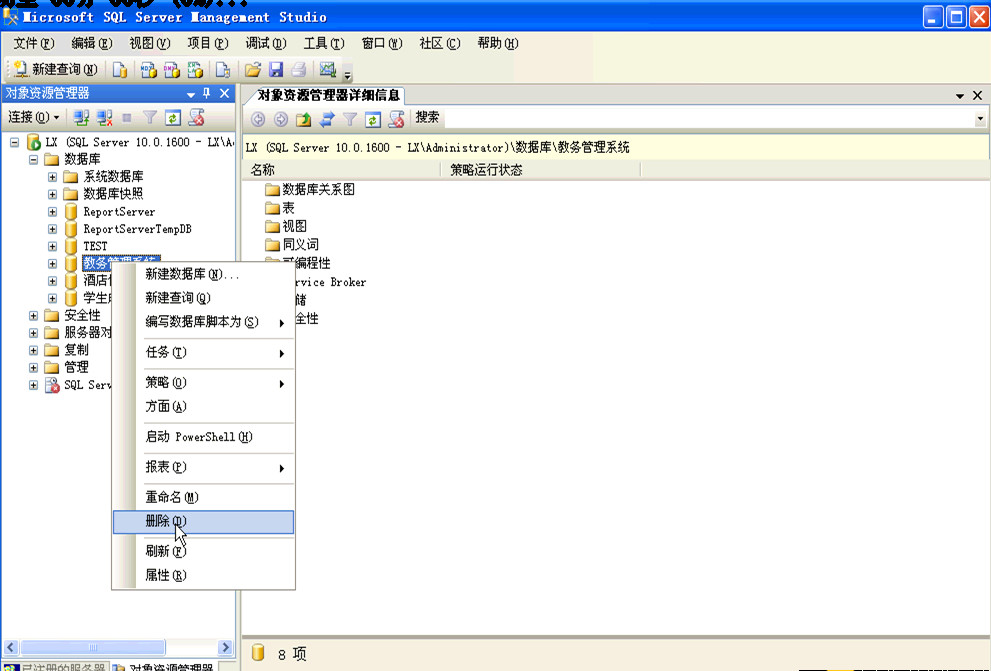Screen dimensions: 991x671
Task: Click the 名称 column header
Action: 341,170
